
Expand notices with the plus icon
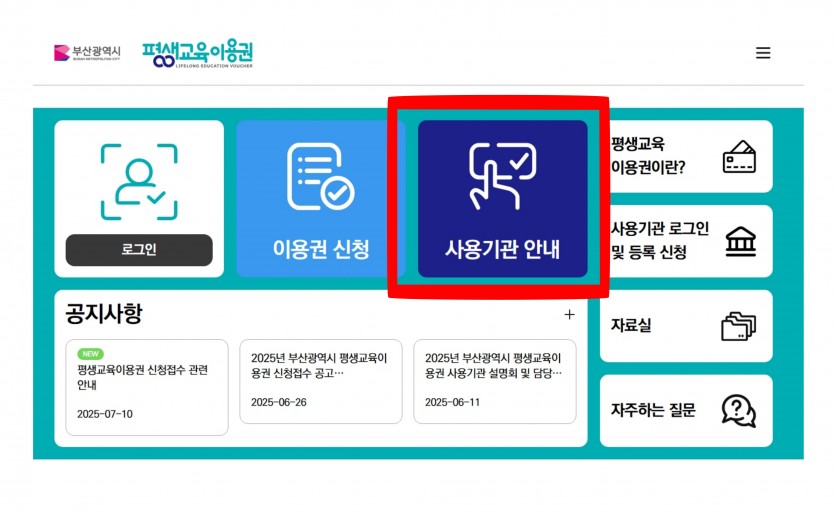[x=569, y=315]
